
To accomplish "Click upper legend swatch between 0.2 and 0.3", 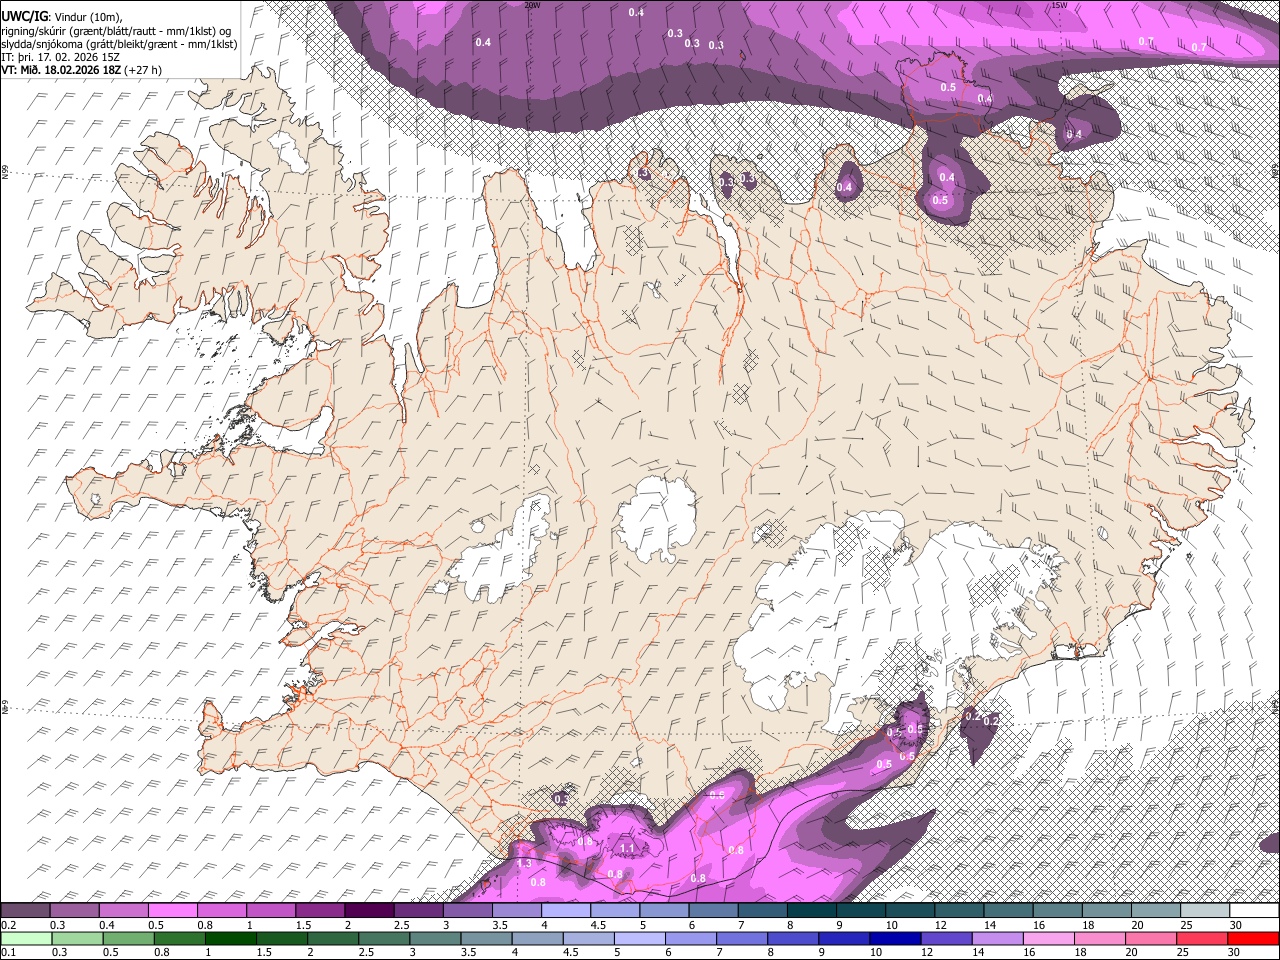I will click(25, 911).
